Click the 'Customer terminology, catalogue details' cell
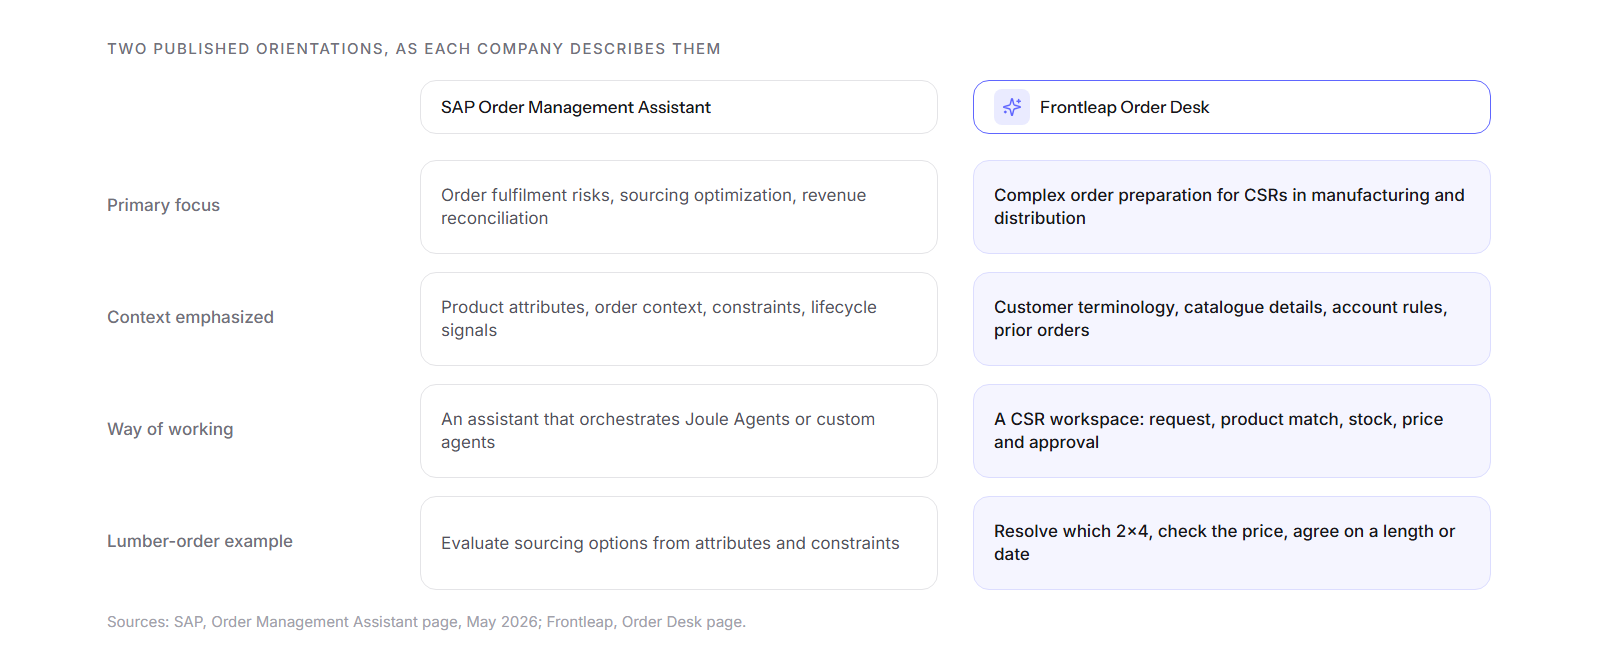Screen dimensions: 1600x660 pyautogui.click(x=1232, y=319)
